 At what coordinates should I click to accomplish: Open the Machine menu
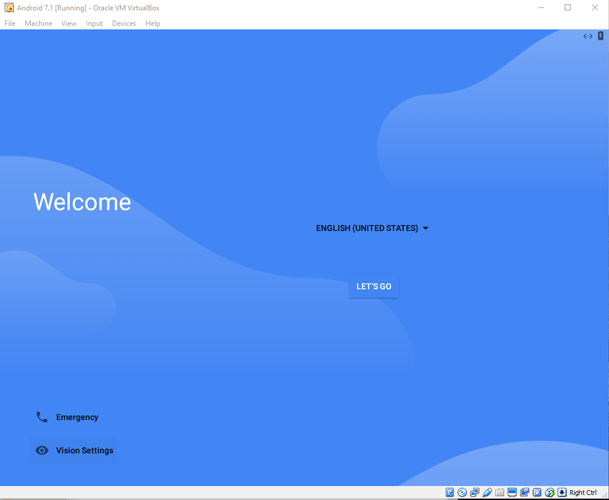click(38, 23)
